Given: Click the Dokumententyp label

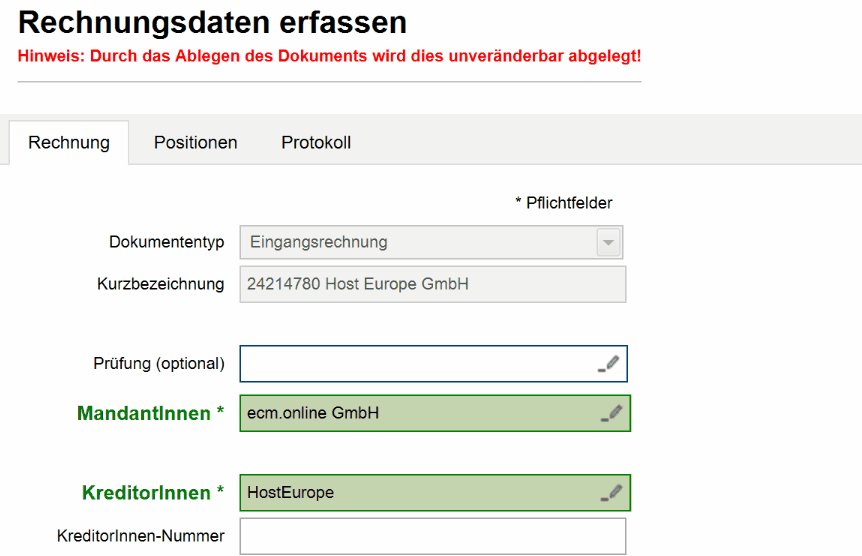Looking at the screenshot, I should pos(166,242).
